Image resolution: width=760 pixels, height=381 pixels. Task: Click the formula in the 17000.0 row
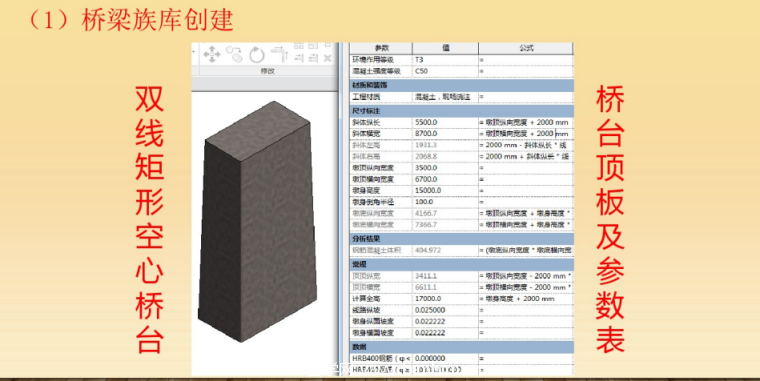526,299
